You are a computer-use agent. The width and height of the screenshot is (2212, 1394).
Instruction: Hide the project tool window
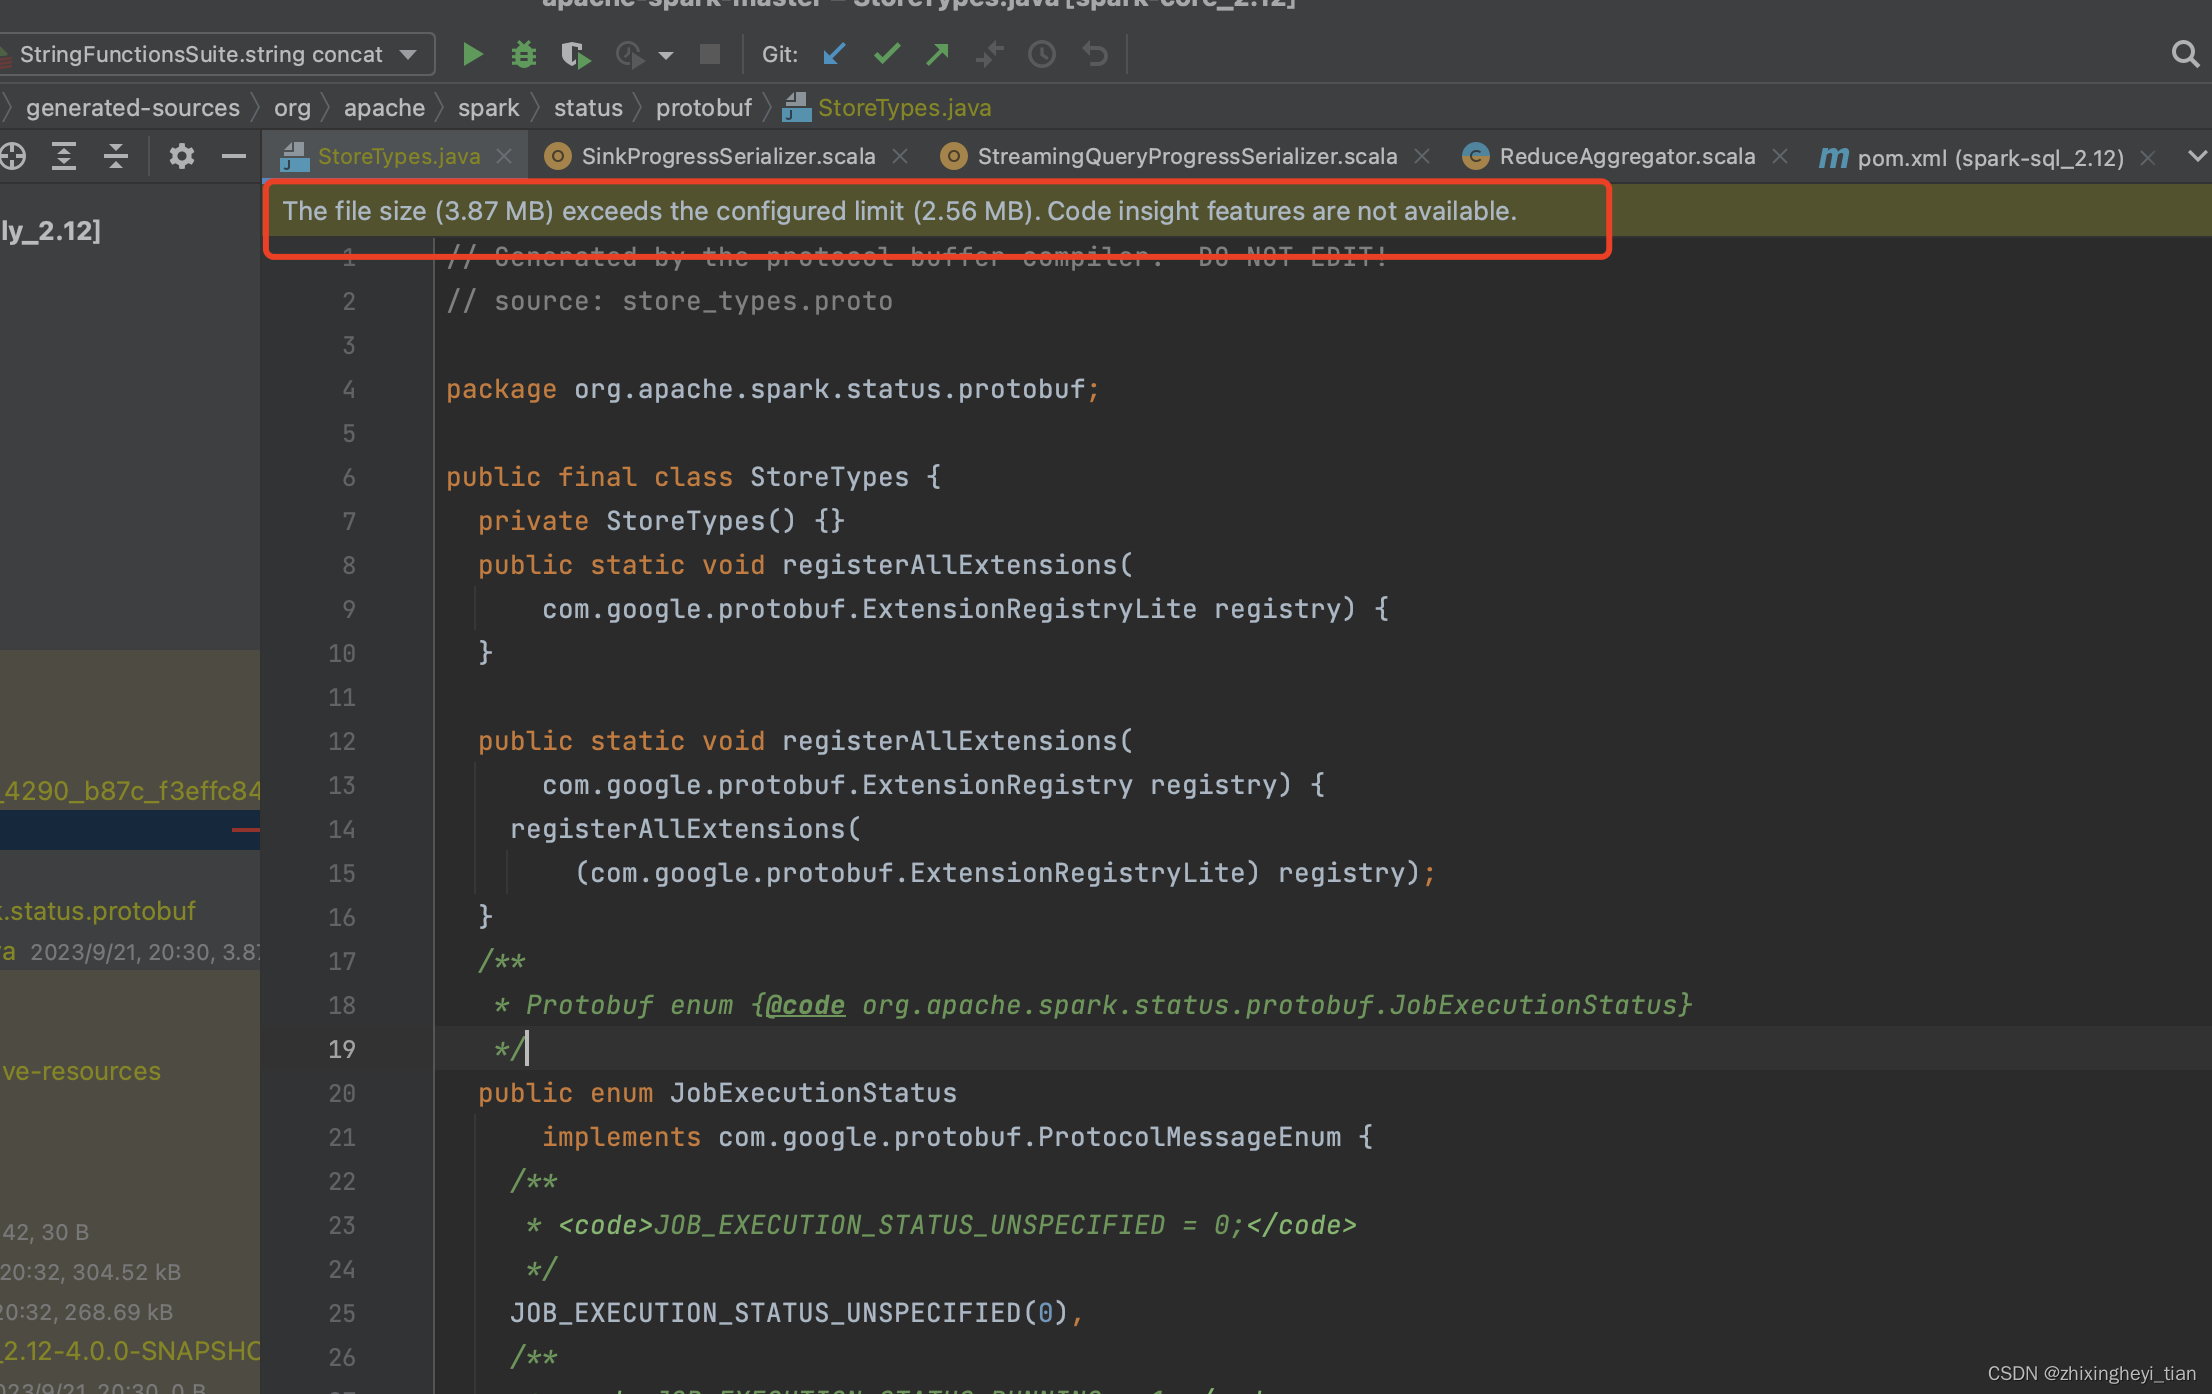pyautogui.click(x=233, y=156)
